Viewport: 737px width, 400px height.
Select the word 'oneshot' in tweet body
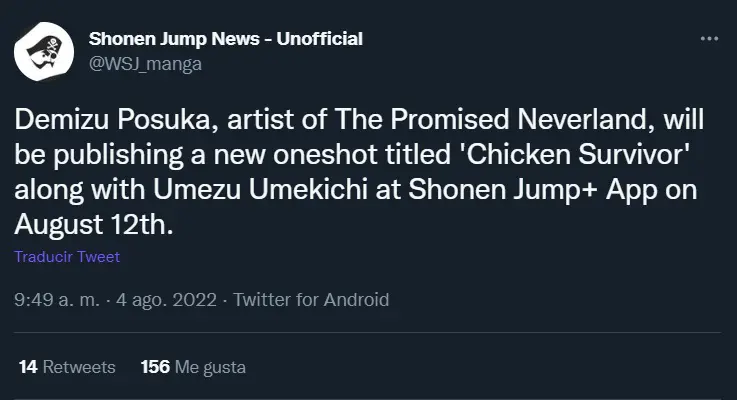(x=325, y=154)
